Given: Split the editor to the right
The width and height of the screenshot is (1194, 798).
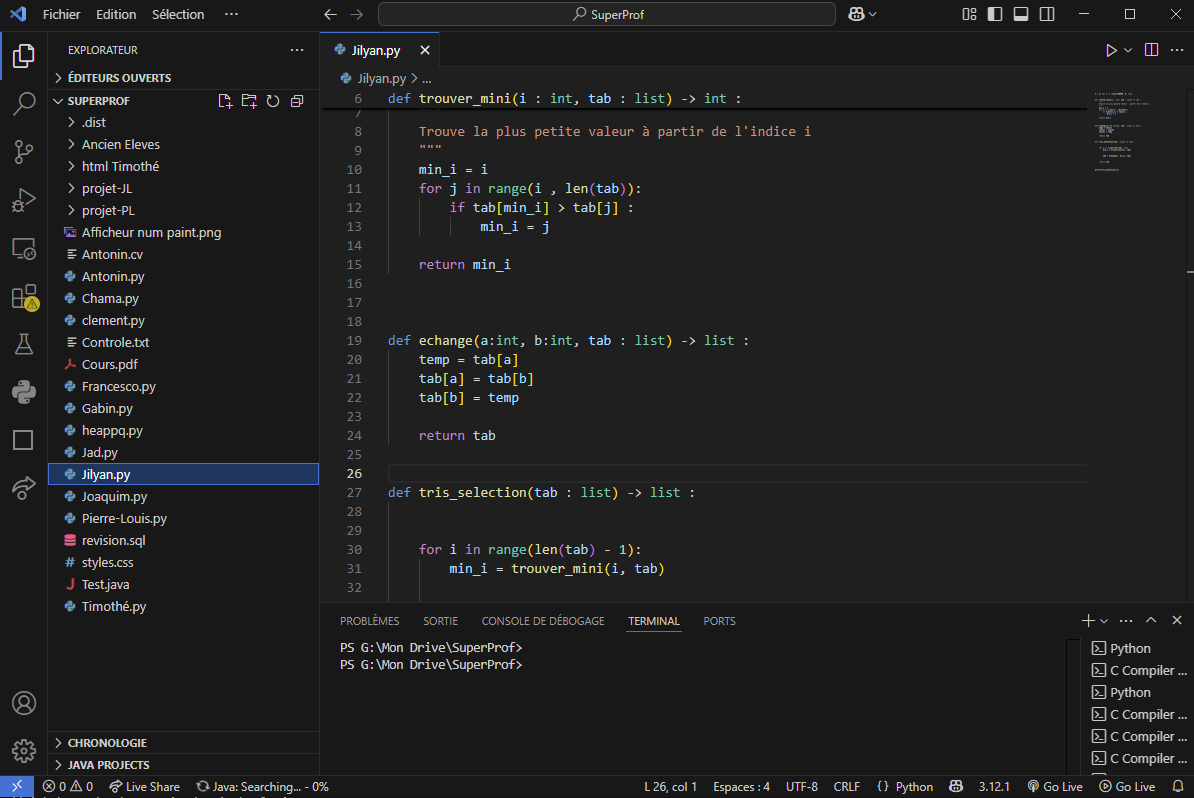Looking at the screenshot, I should (x=1151, y=50).
